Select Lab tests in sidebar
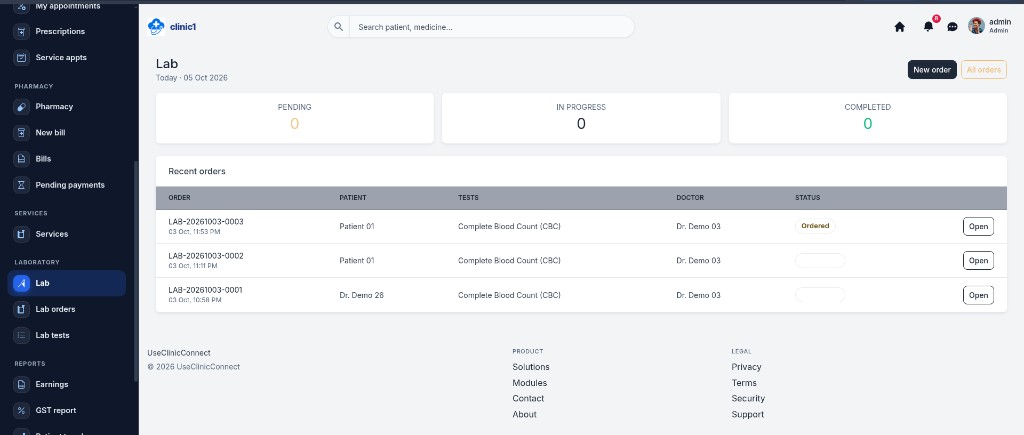Viewport: 1024px width, 435px height. [x=67, y=335]
